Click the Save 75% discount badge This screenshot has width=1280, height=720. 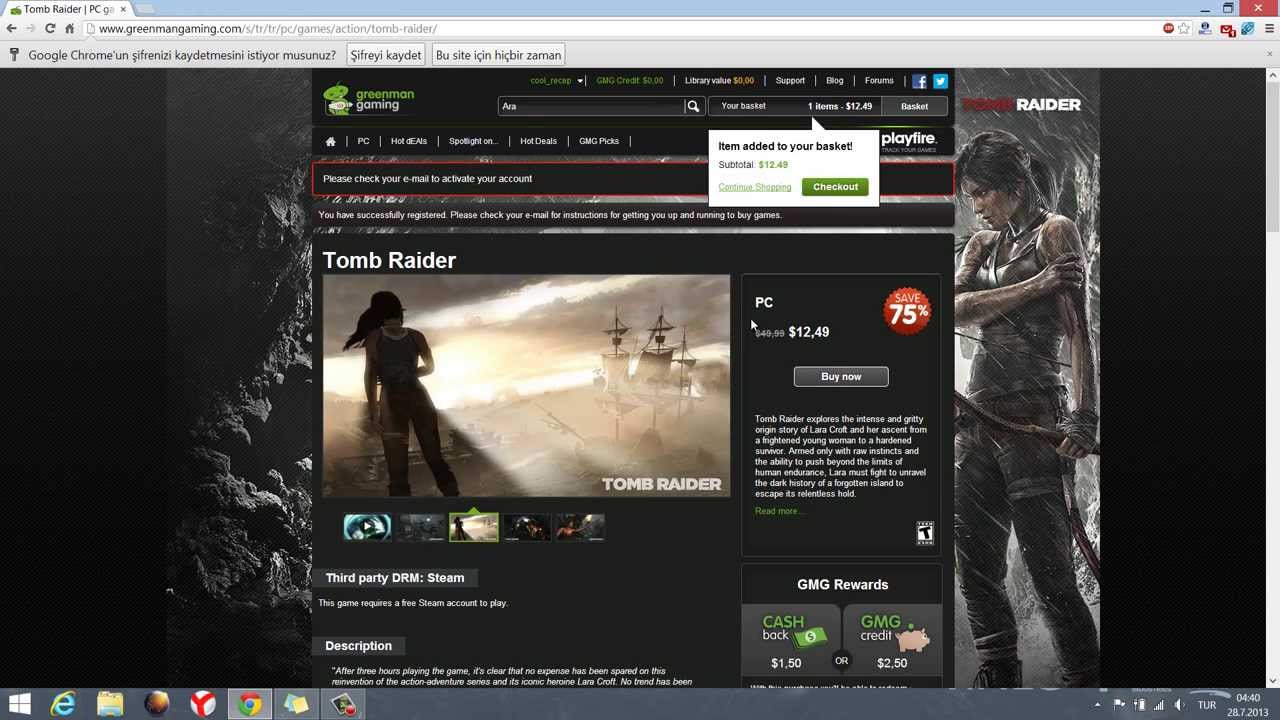pos(907,311)
